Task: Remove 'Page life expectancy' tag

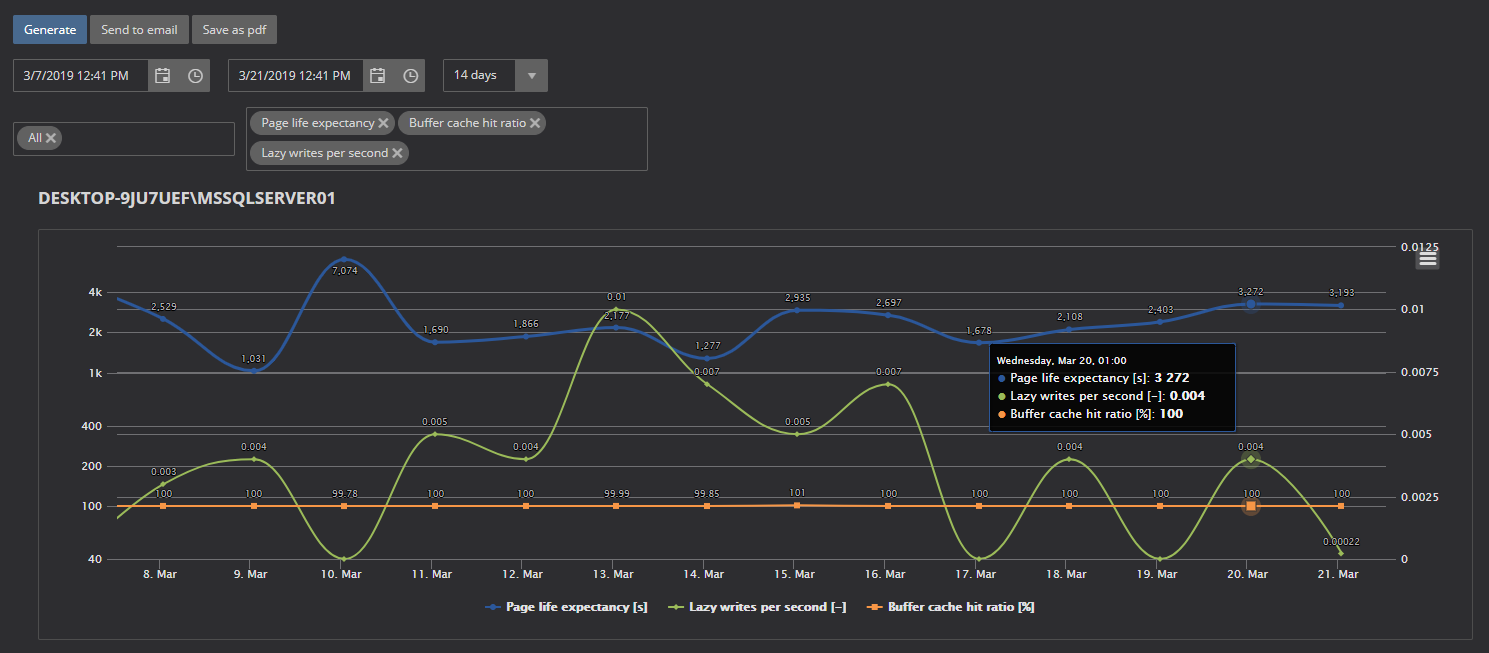Action: [x=383, y=123]
